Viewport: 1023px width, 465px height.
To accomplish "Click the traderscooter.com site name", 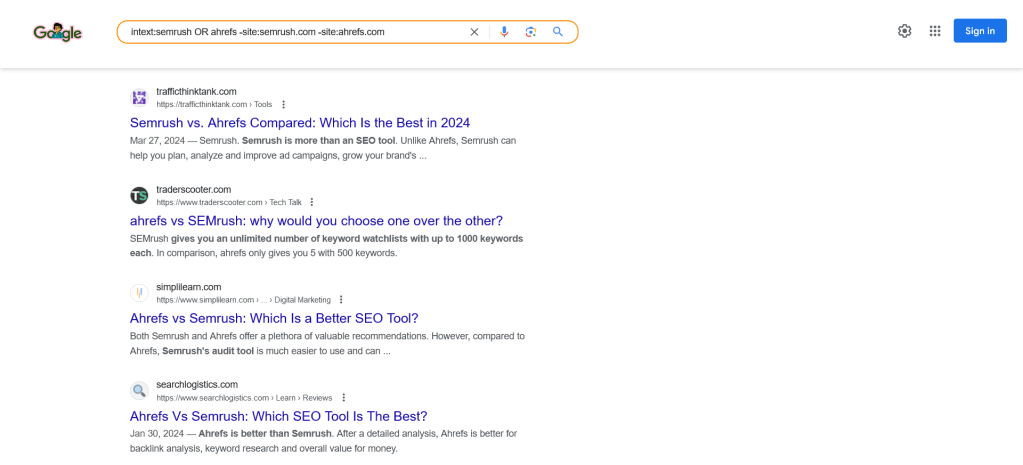I will [x=194, y=189].
